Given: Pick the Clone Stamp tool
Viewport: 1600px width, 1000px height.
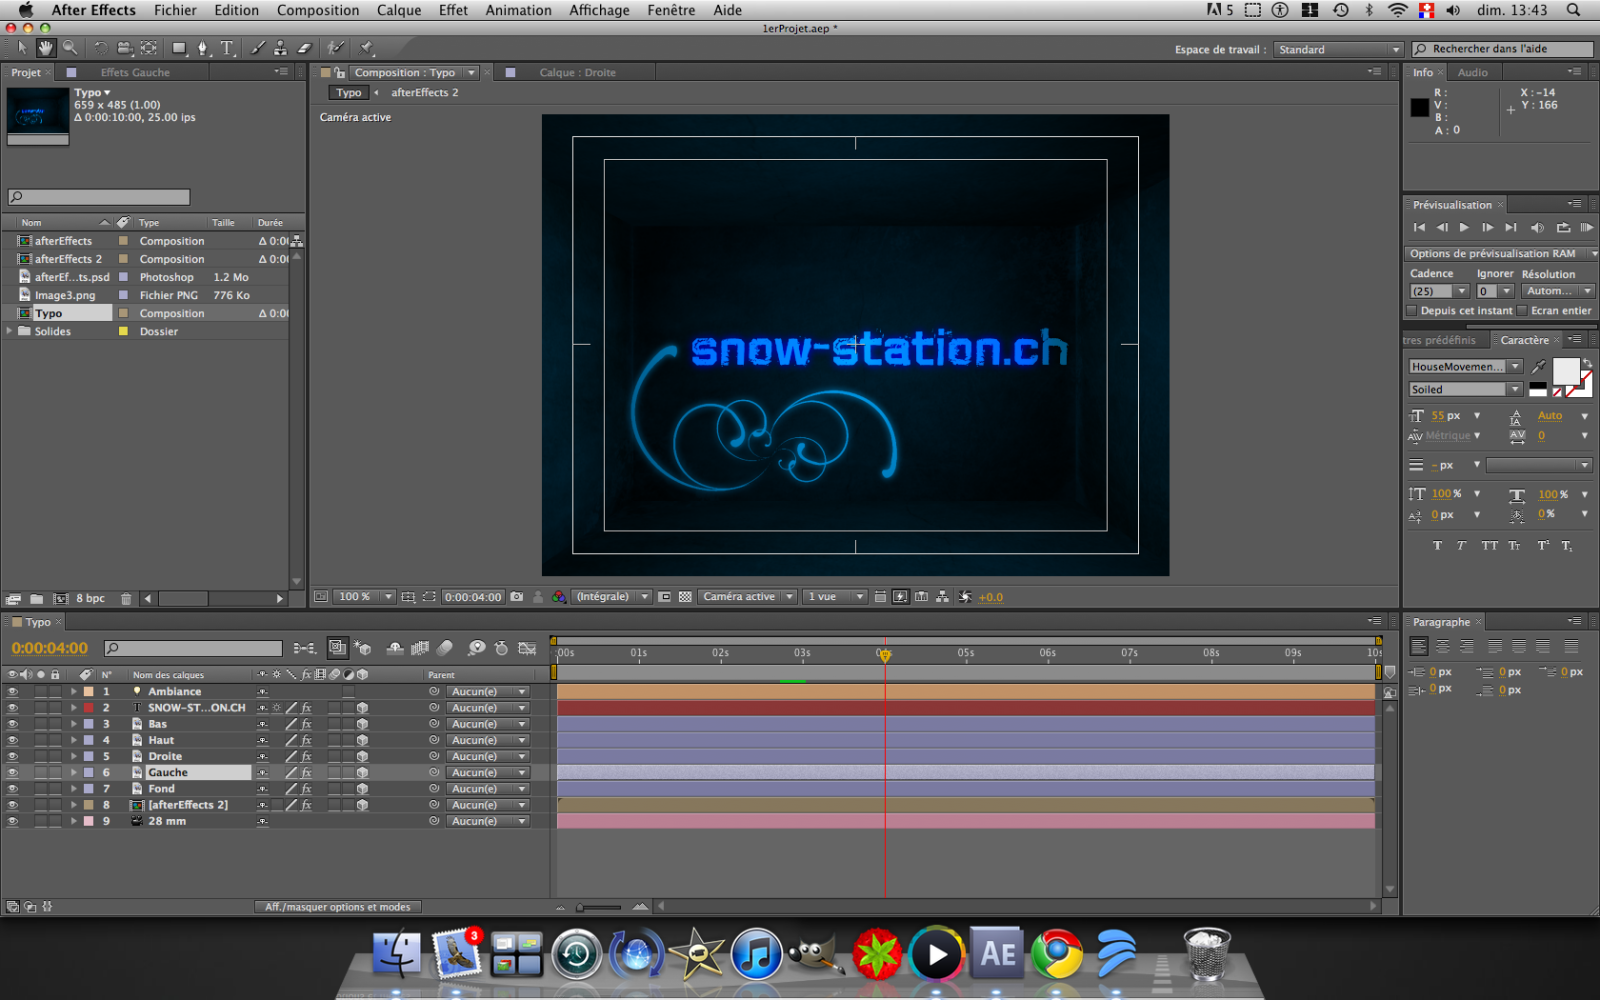Looking at the screenshot, I should tap(281, 48).
